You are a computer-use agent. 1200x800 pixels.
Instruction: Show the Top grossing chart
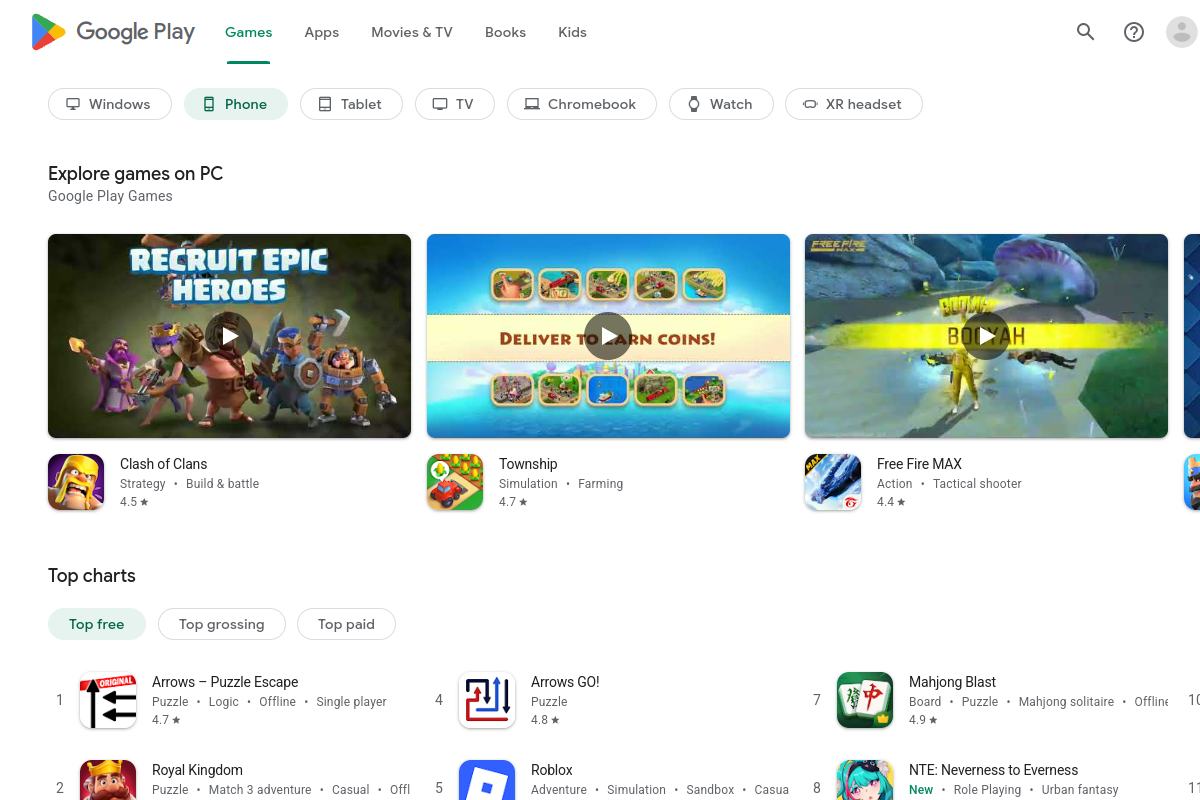click(x=222, y=624)
